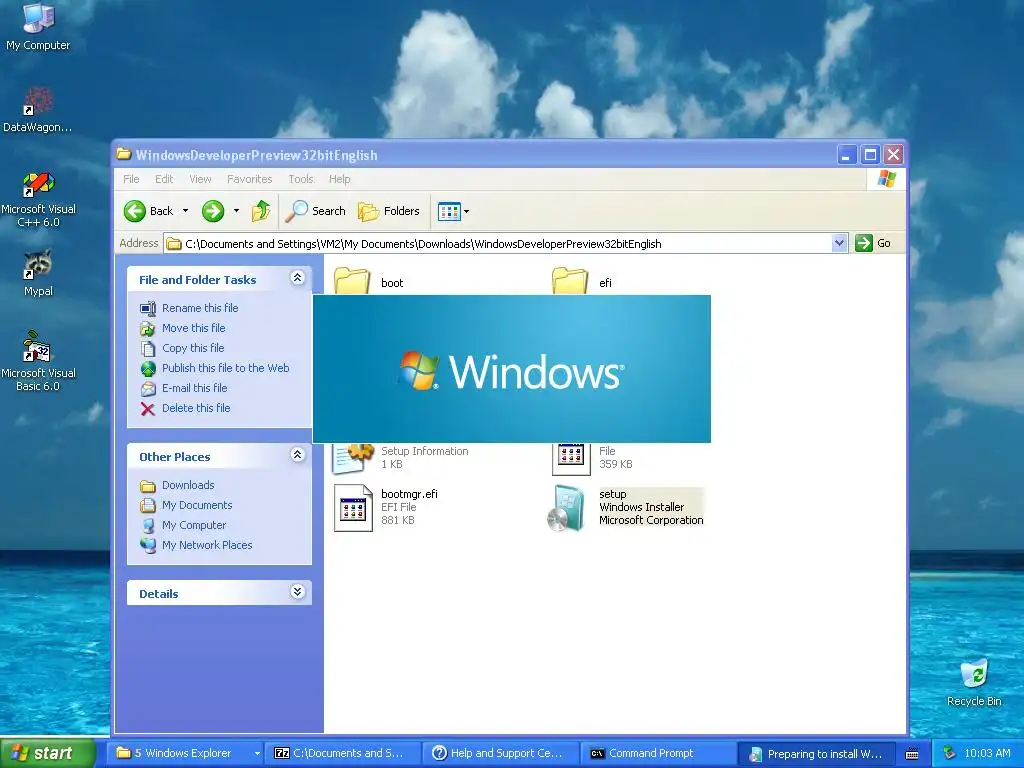Go up one folder level

261,211
